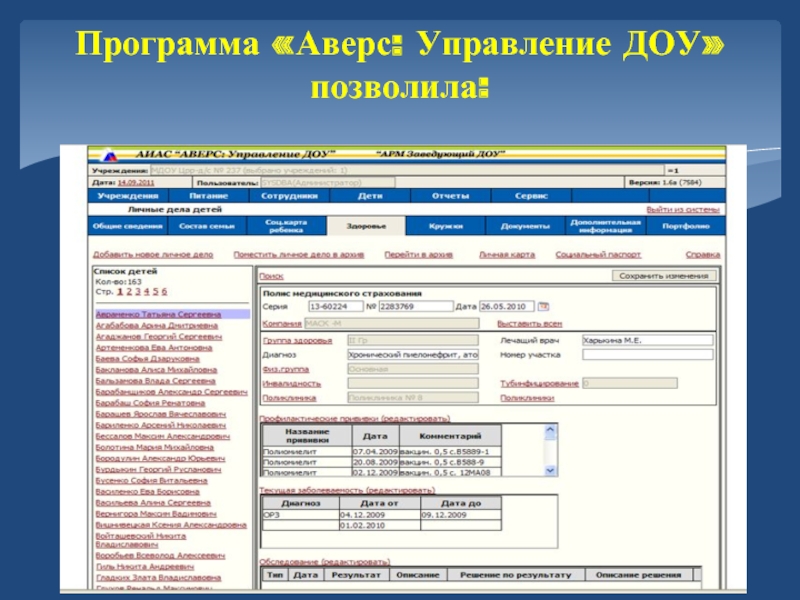
Task: Go to page 5 of children list
Action: coord(156,292)
